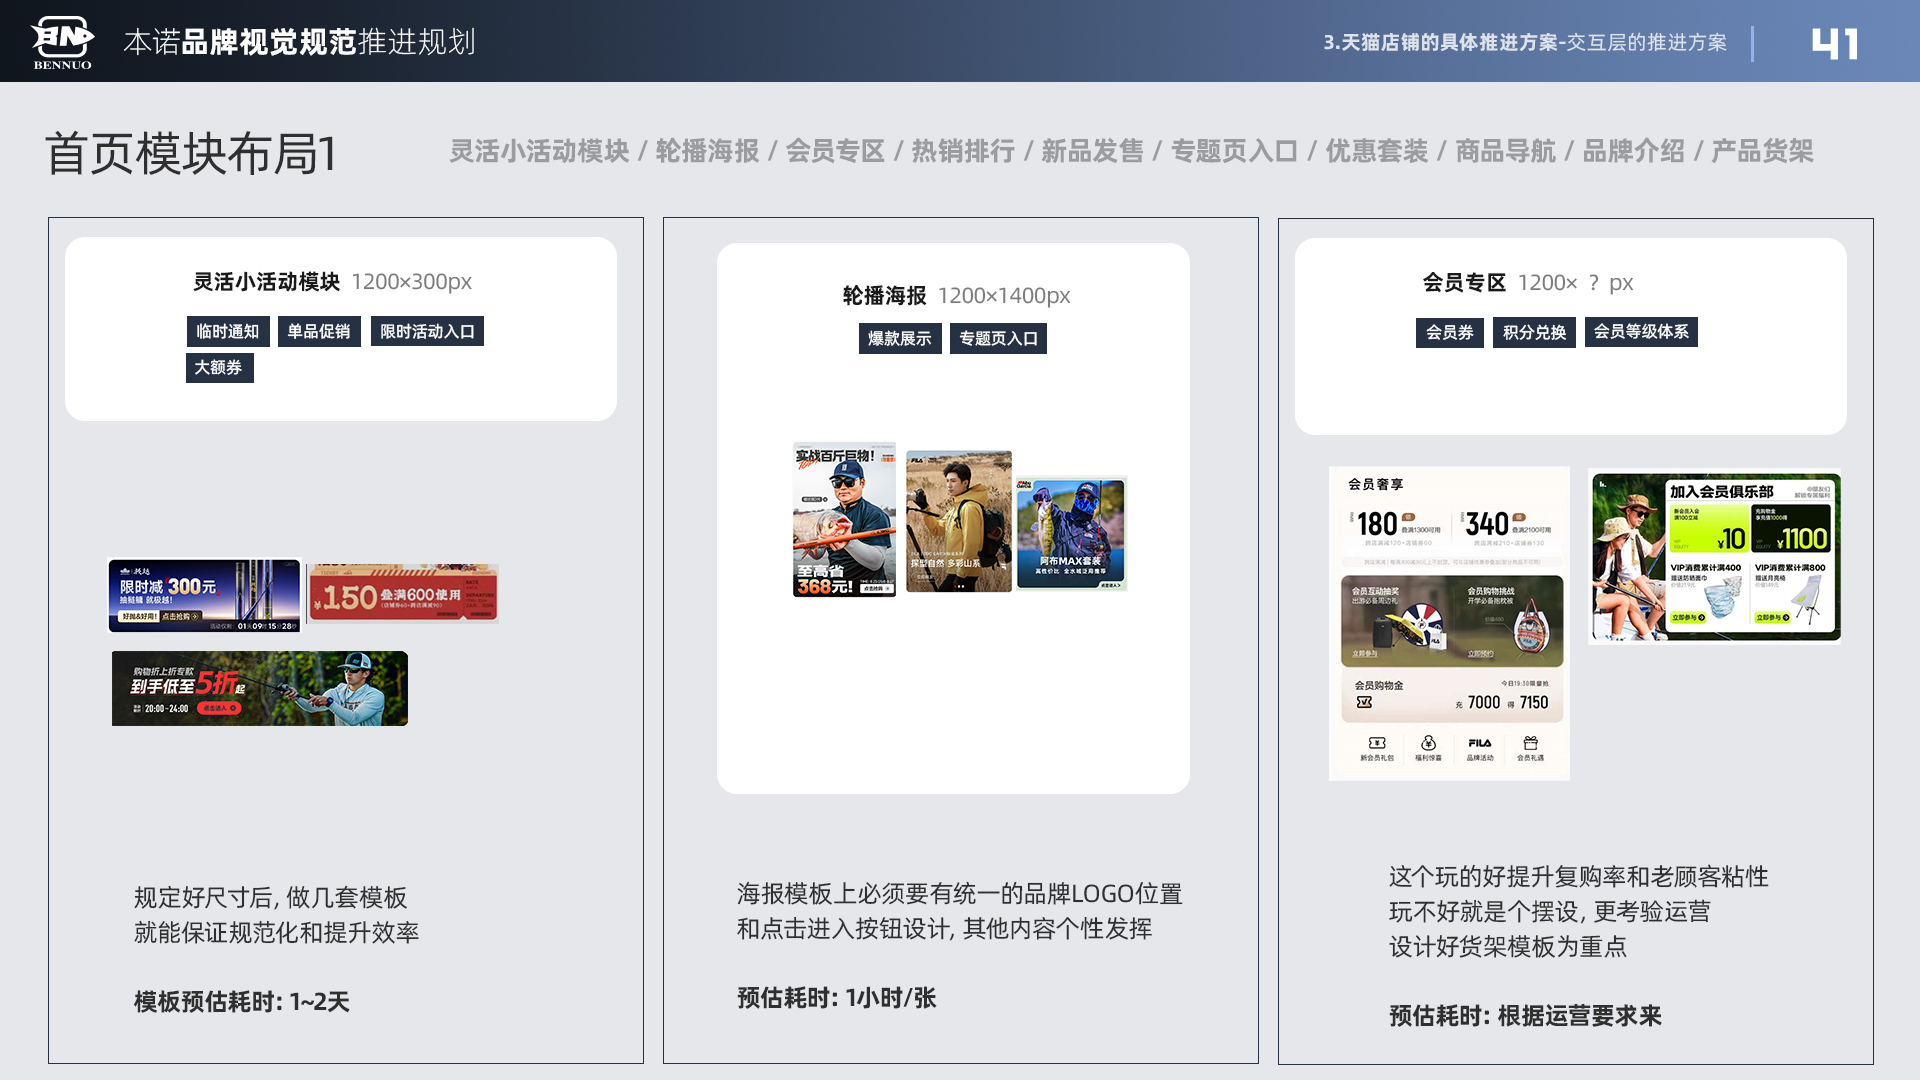Click the BENNUO logo in the header

62,43
